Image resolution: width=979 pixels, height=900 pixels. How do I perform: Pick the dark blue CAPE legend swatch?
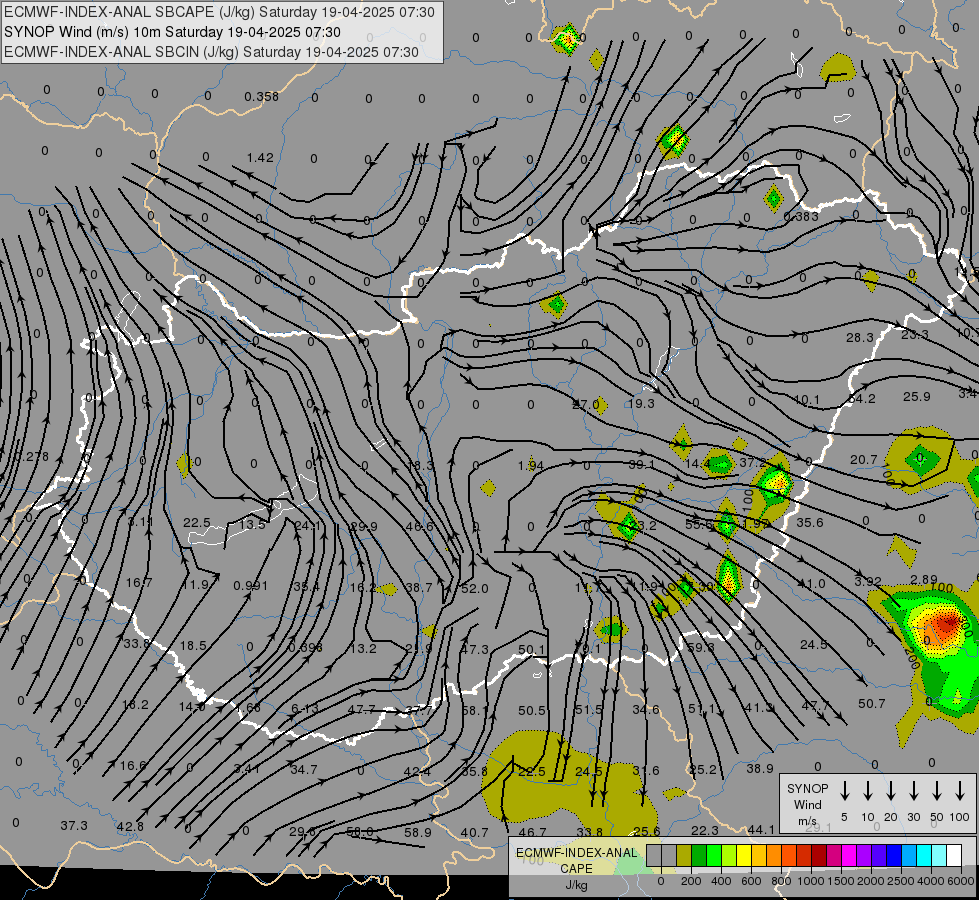coord(893,855)
